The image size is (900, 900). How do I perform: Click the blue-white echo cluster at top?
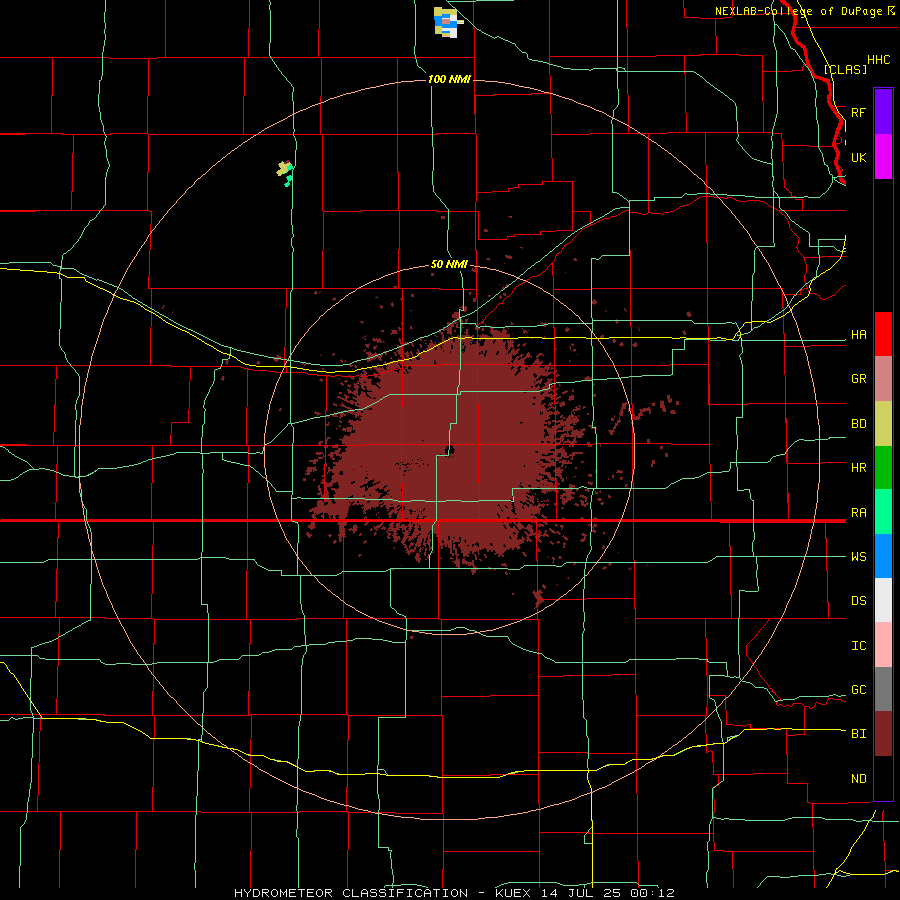click(448, 22)
